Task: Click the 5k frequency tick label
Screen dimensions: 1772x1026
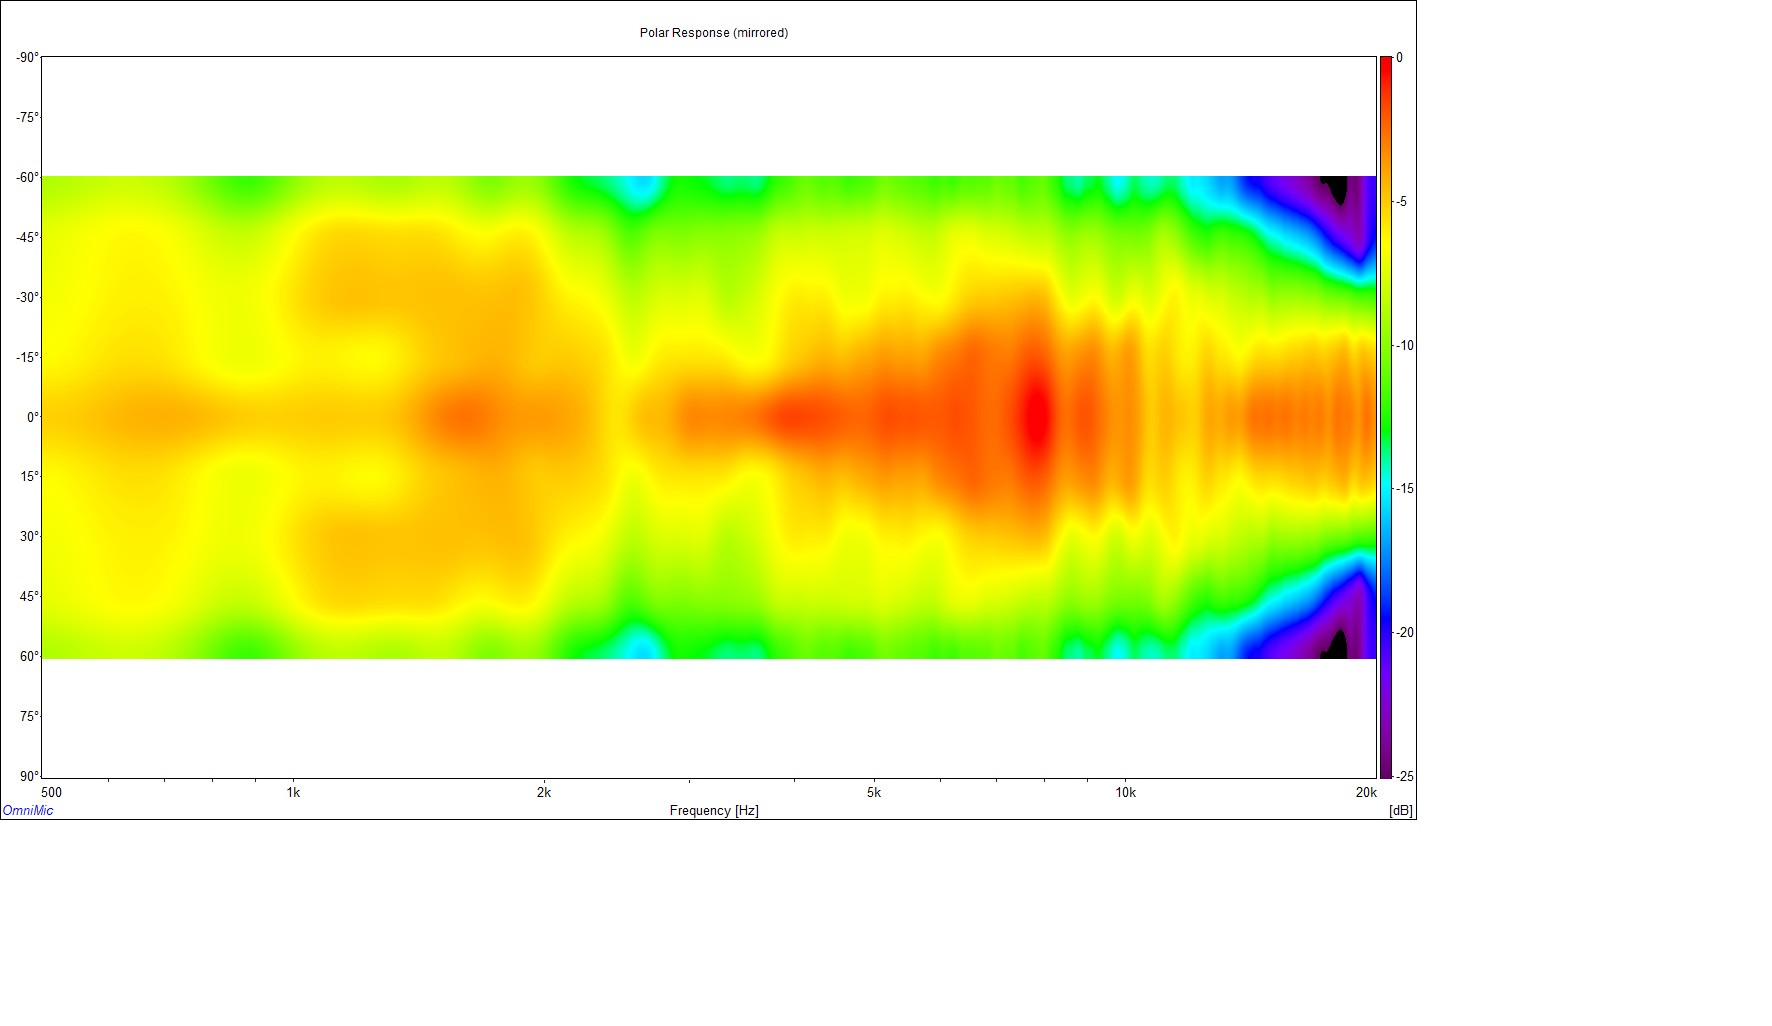Action: (874, 792)
